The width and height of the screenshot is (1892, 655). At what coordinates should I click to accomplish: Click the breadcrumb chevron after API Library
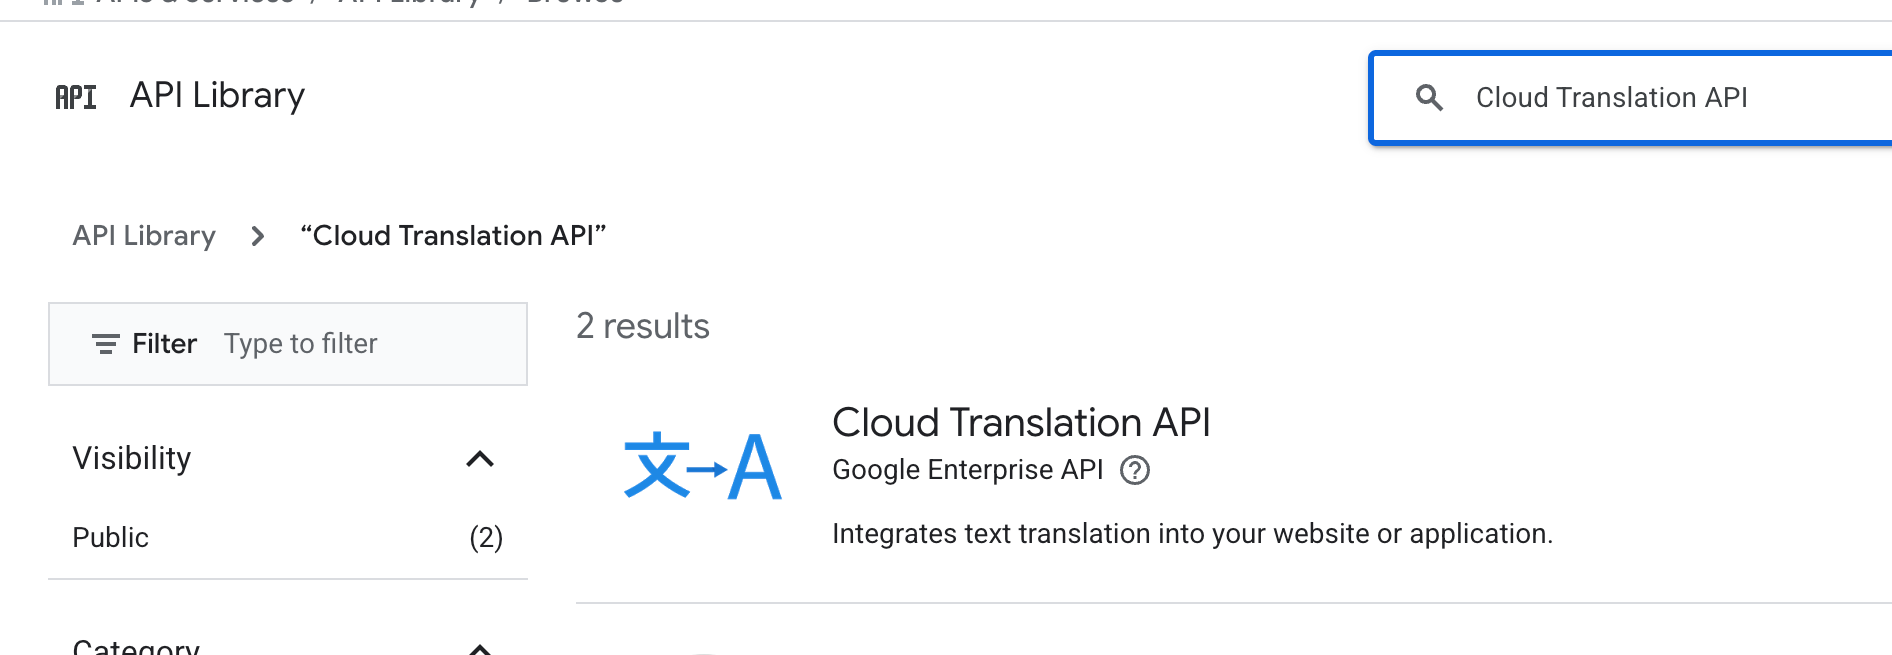tap(258, 236)
